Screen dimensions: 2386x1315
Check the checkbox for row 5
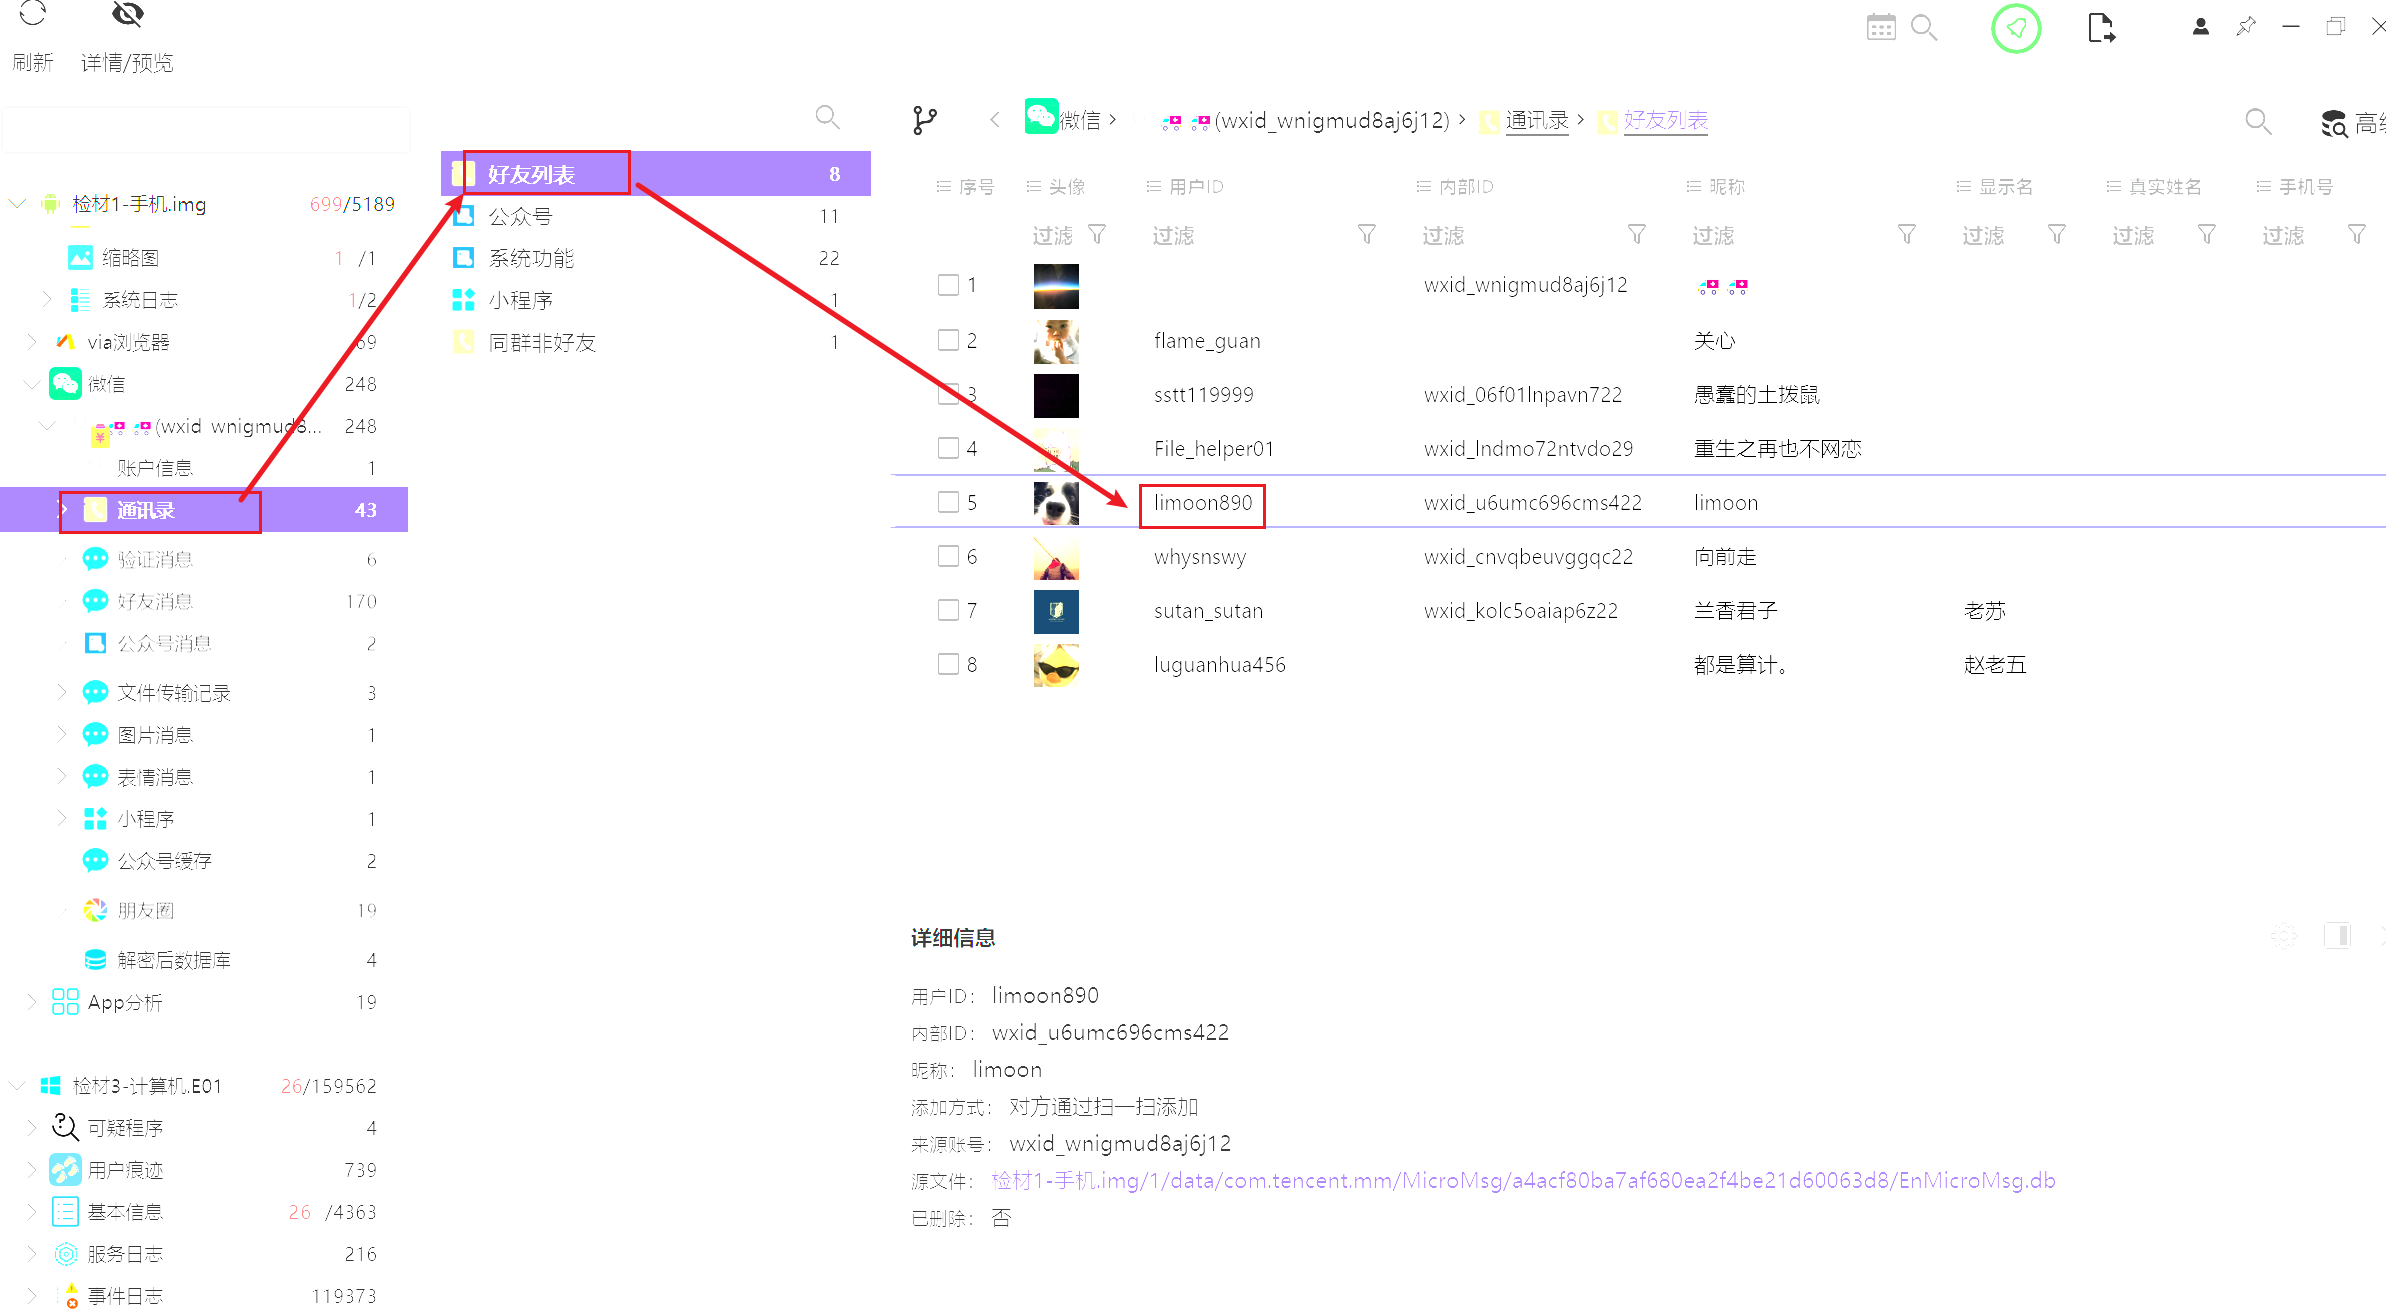click(948, 502)
